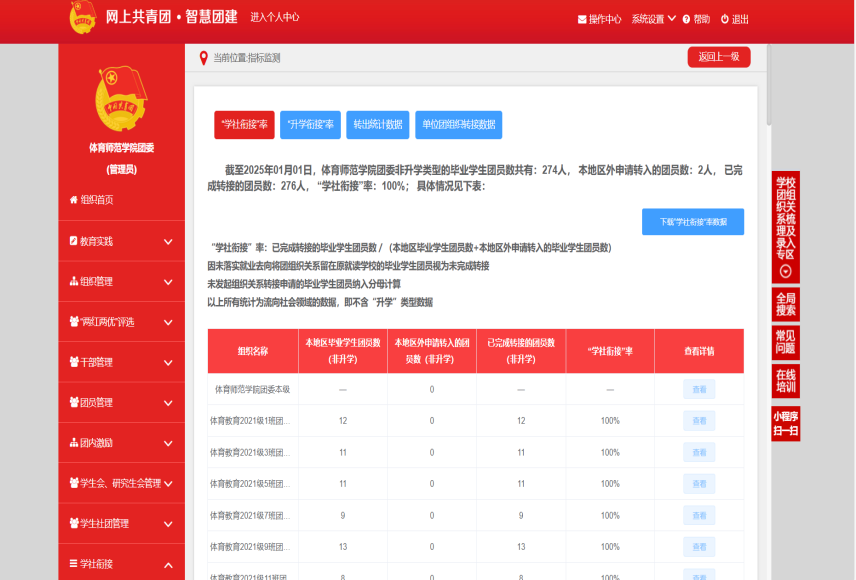Click the 全局搜索 floating side button
This screenshot has height=580, width=856.
786,304
